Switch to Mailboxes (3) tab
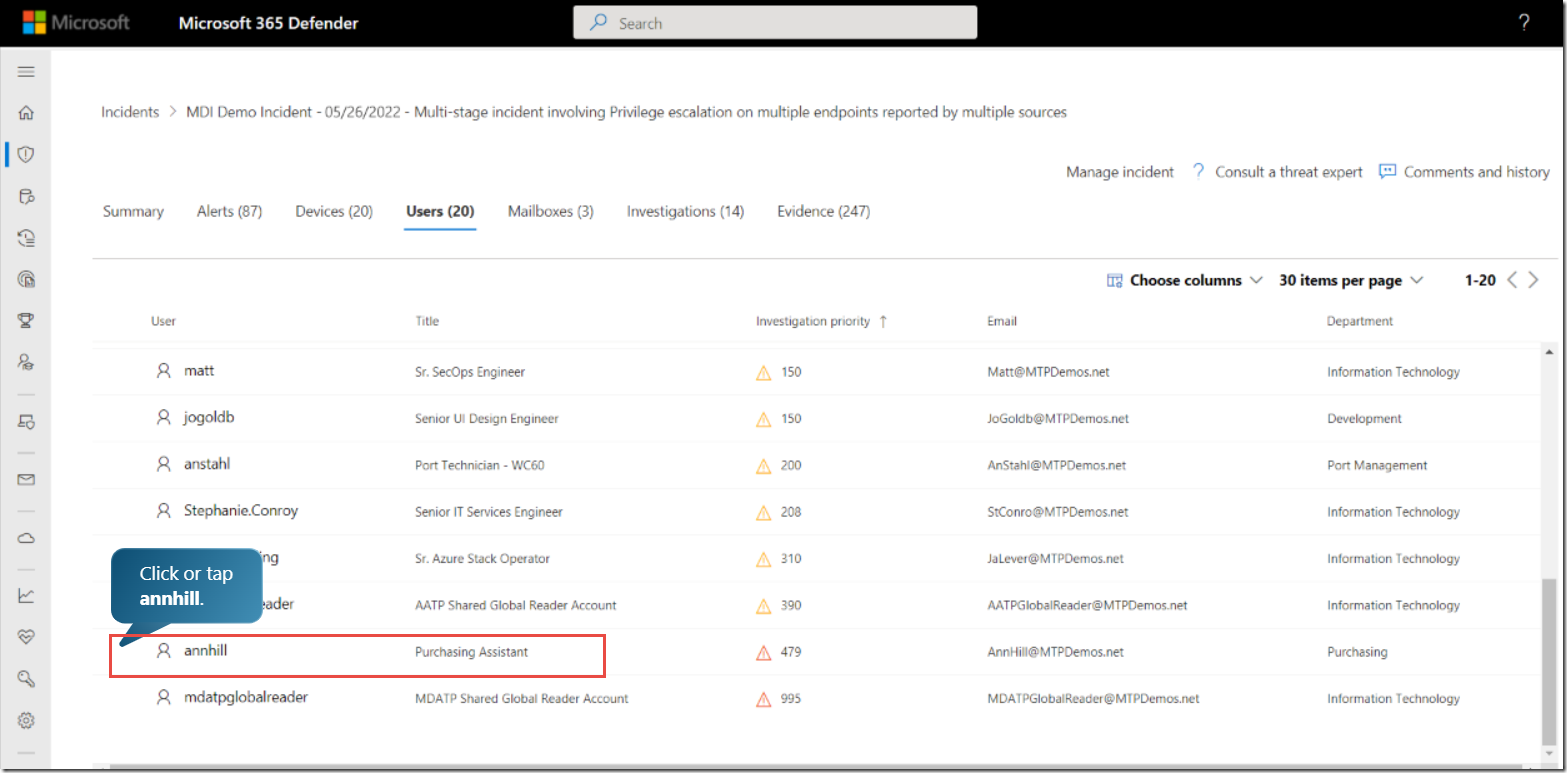Screen dimensions: 1567x773 [550, 211]
